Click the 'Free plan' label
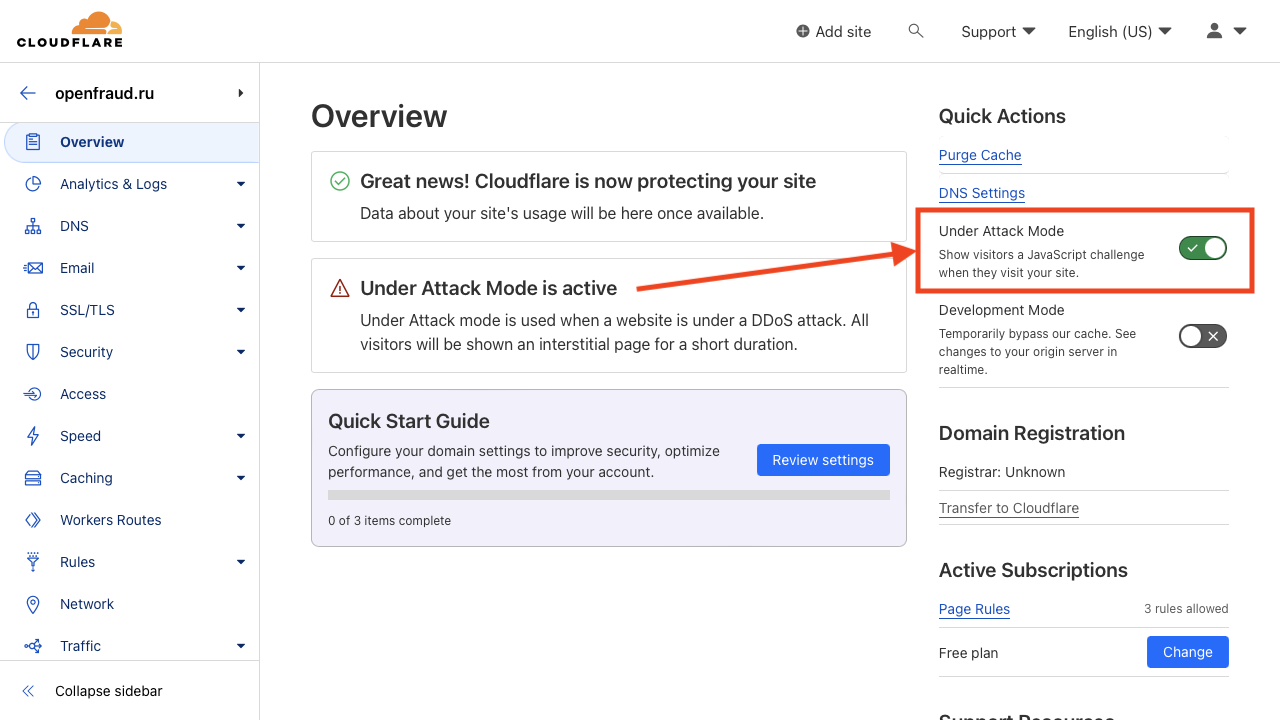Screen dimensions: 1280x720 coord(968,653)
